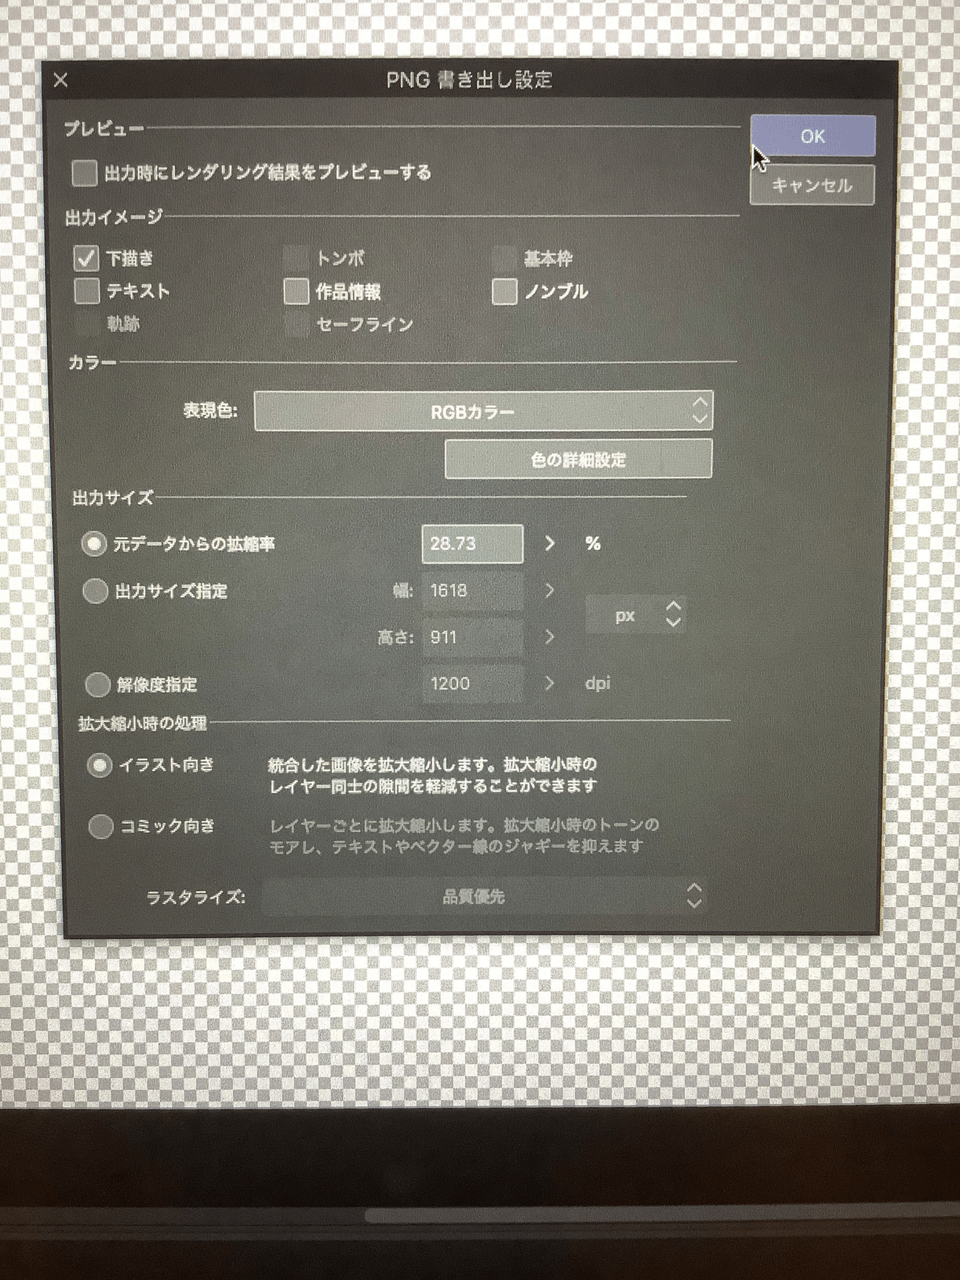This screenshot has height=1280, width=960.
Task: Enable the render preview on output checkbox
Action: pos(85,173)
